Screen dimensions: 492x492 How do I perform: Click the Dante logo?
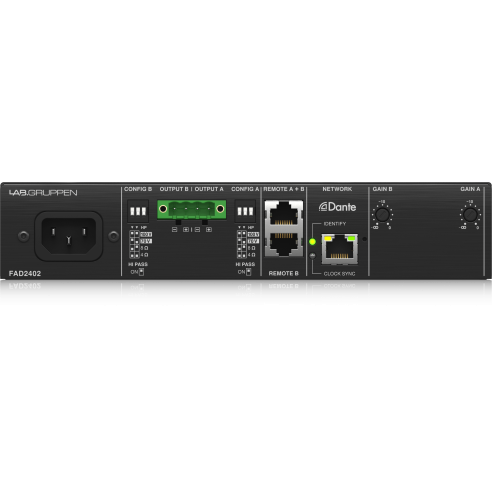tap(337, 207)
